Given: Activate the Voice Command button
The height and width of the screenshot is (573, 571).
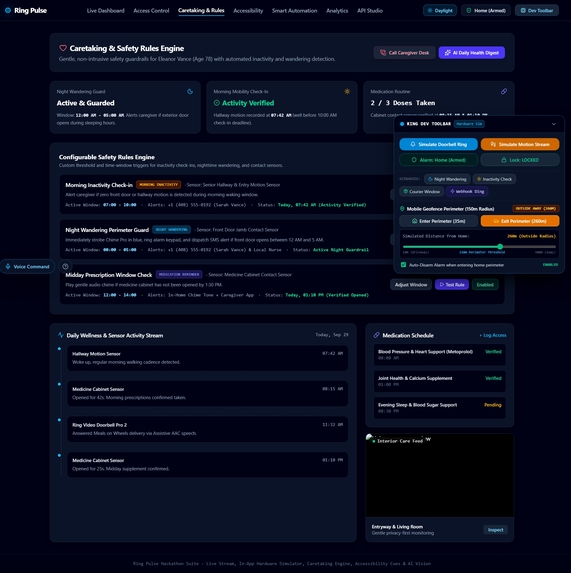Looking at the screenshot, I should click(27, 266).
